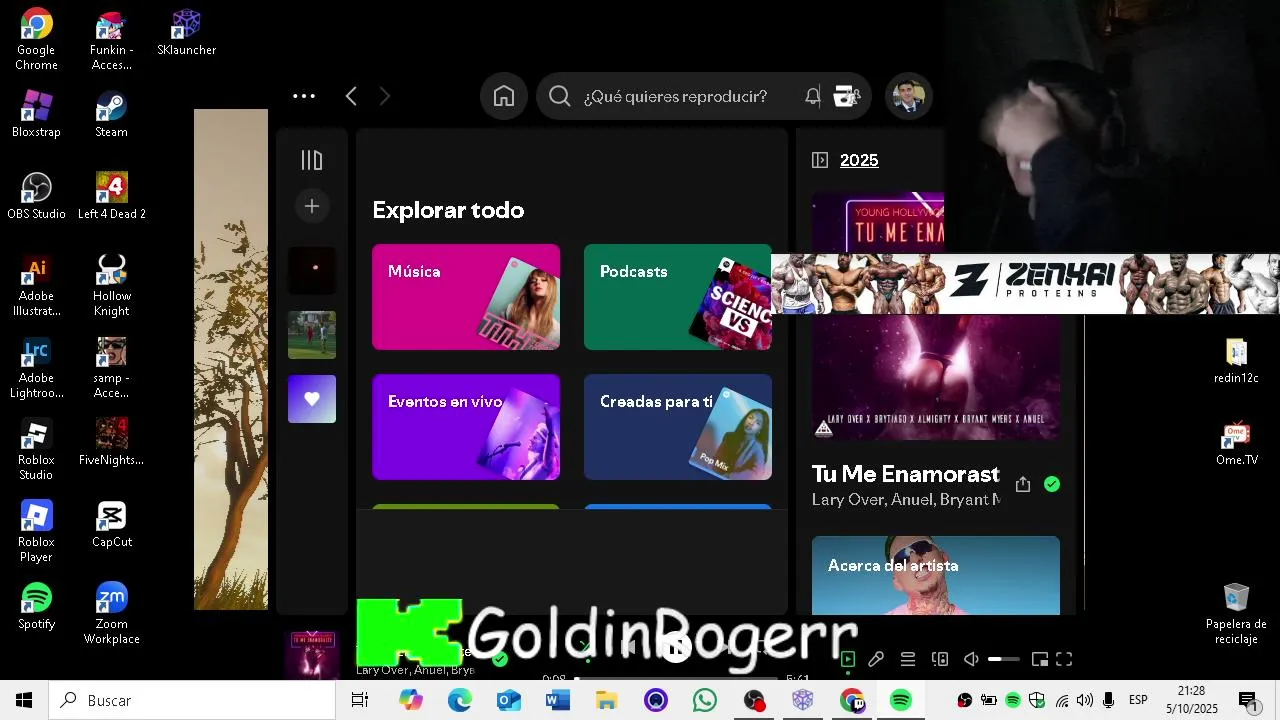Click the taskbar Buscar search box
This screenshot has width=1280, height=720.
click(192, 701)
